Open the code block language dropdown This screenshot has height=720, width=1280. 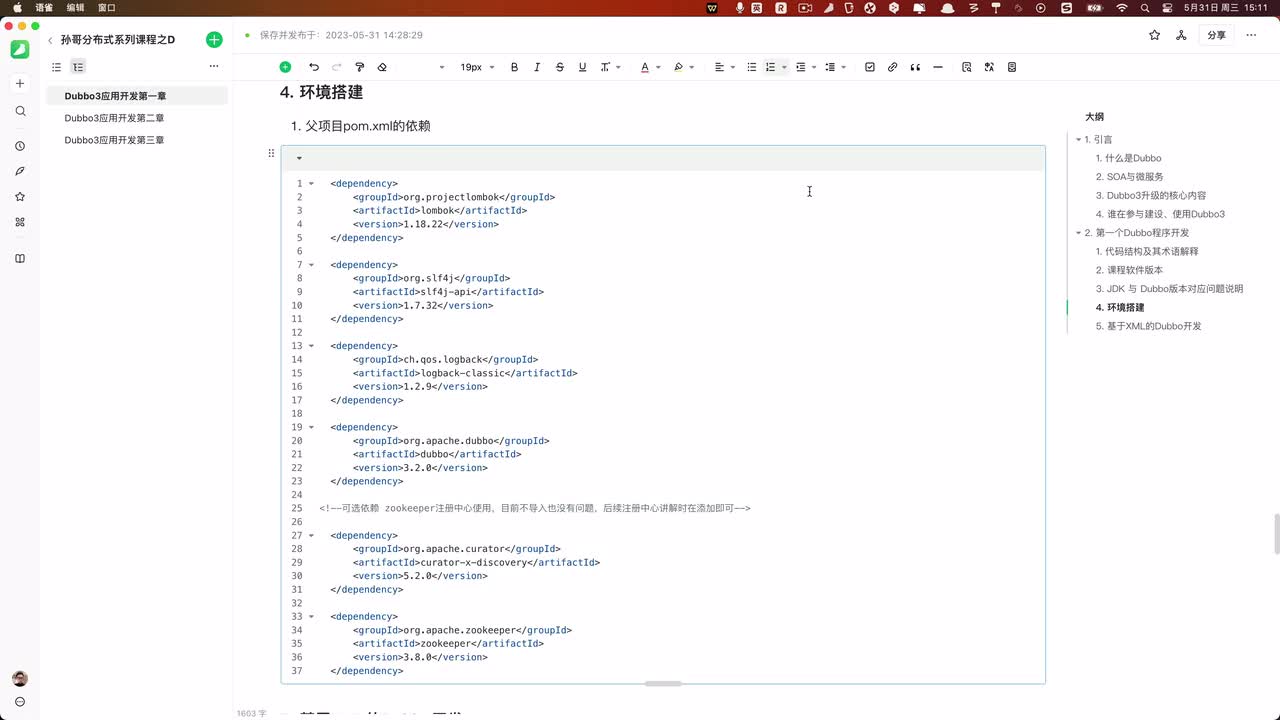click(299, 158)
